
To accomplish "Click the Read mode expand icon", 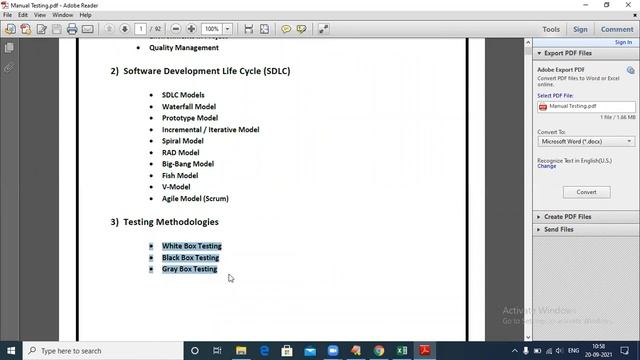I will pyautogui.click(x=323, y=29).
